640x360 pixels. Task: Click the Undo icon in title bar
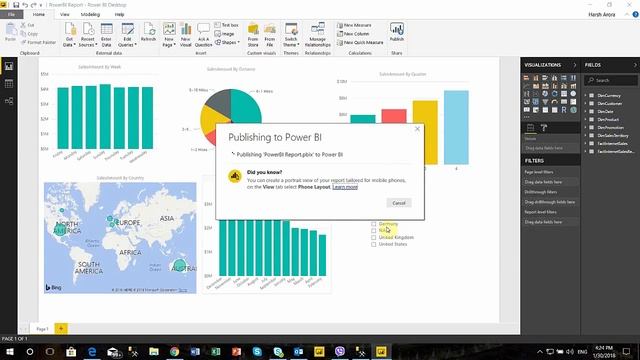coord(25,5)
